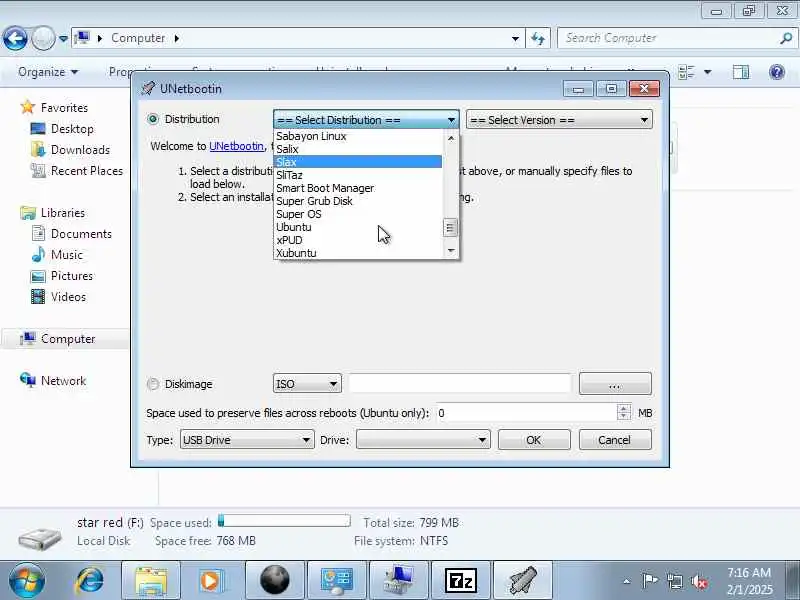Increase persistent space with up stepper
800x600 pixels.
(x=624, y=408)
